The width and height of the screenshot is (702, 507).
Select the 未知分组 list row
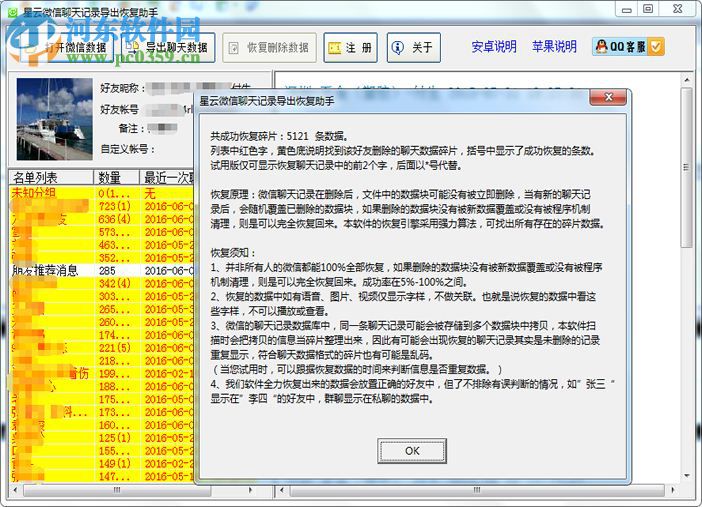[x=102, y=193]
